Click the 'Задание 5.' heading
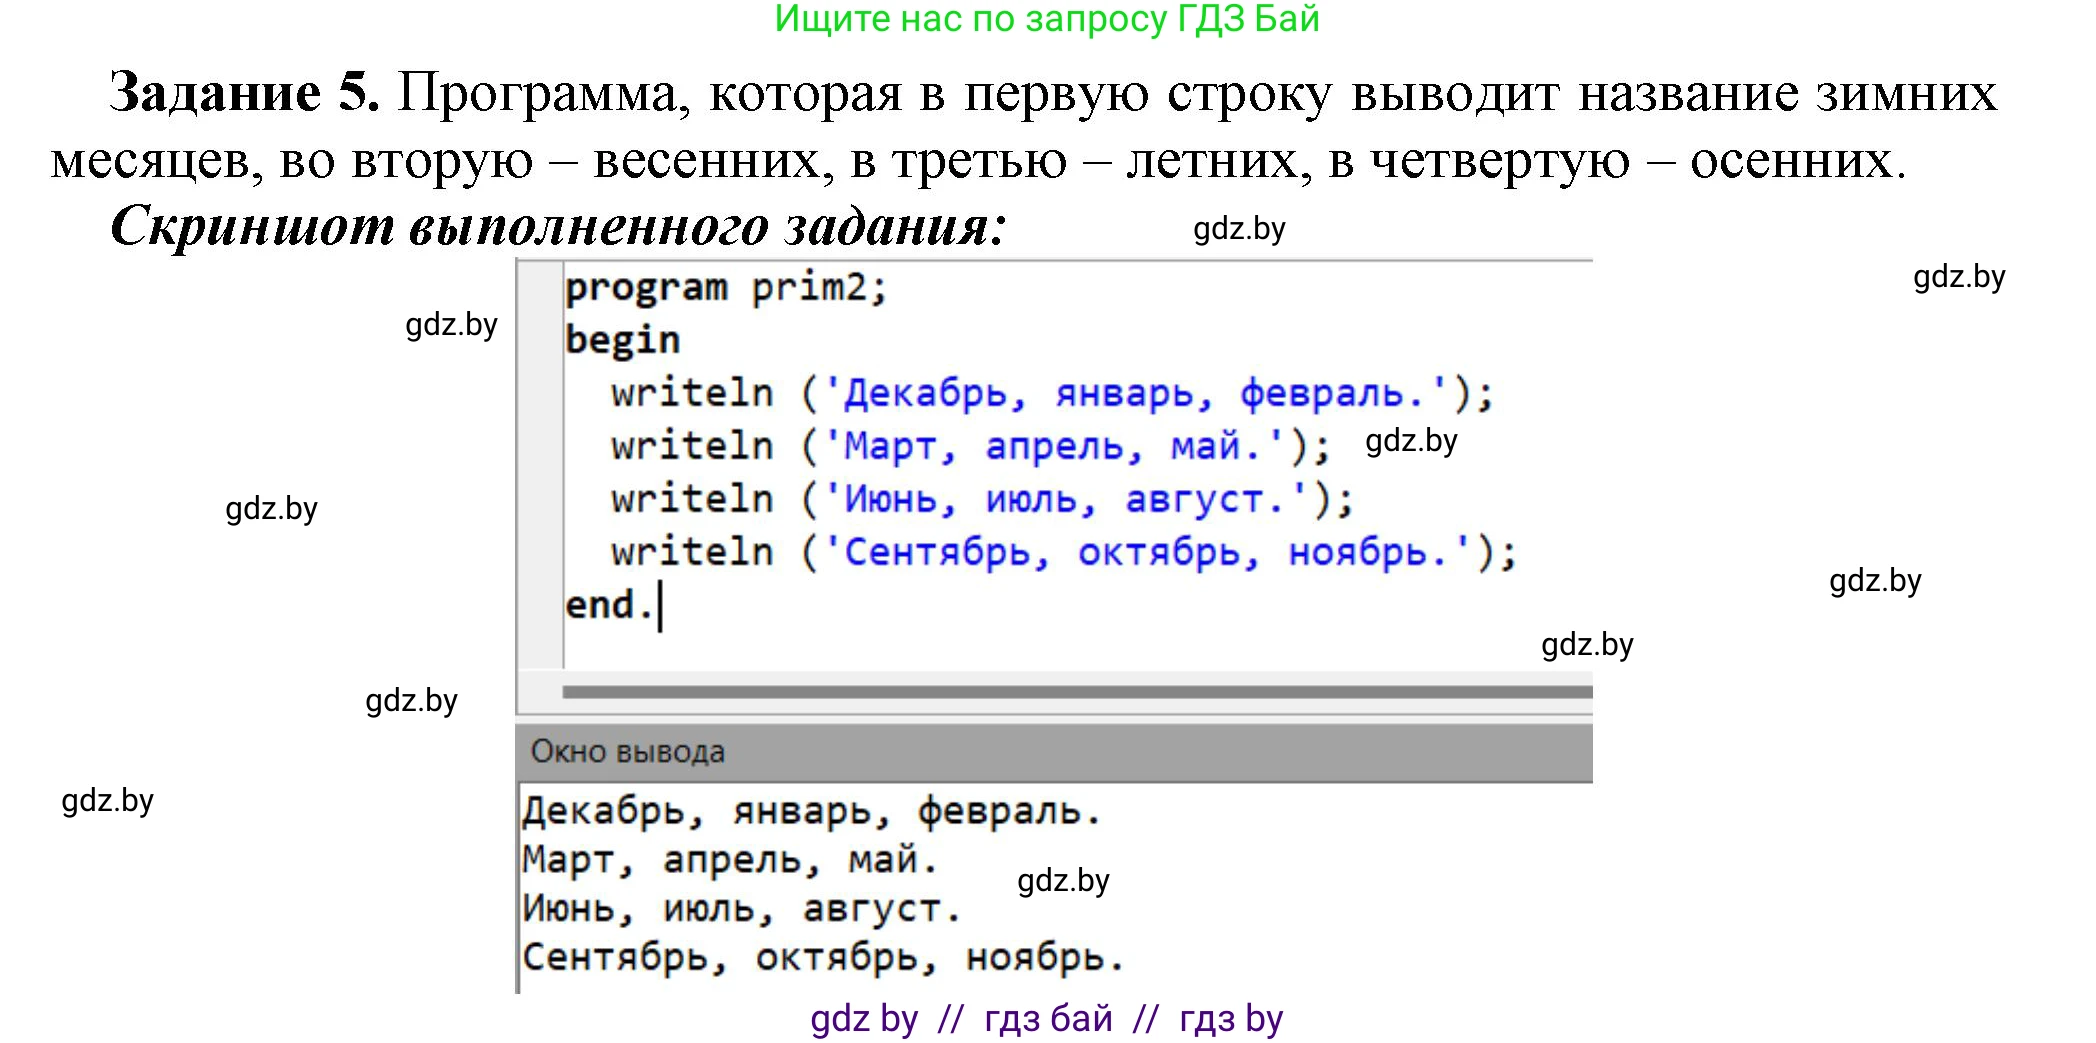The height and width of the screenshot is (1043, 2096). [x=245, y=92]
